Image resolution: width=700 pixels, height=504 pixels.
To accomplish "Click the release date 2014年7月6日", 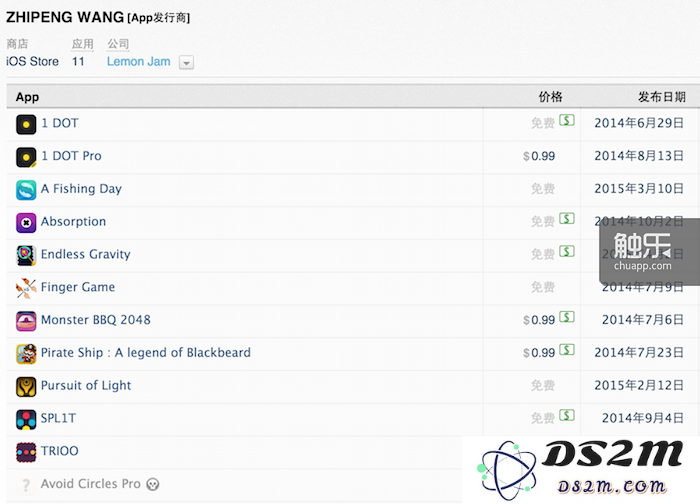I will point(643,320).
